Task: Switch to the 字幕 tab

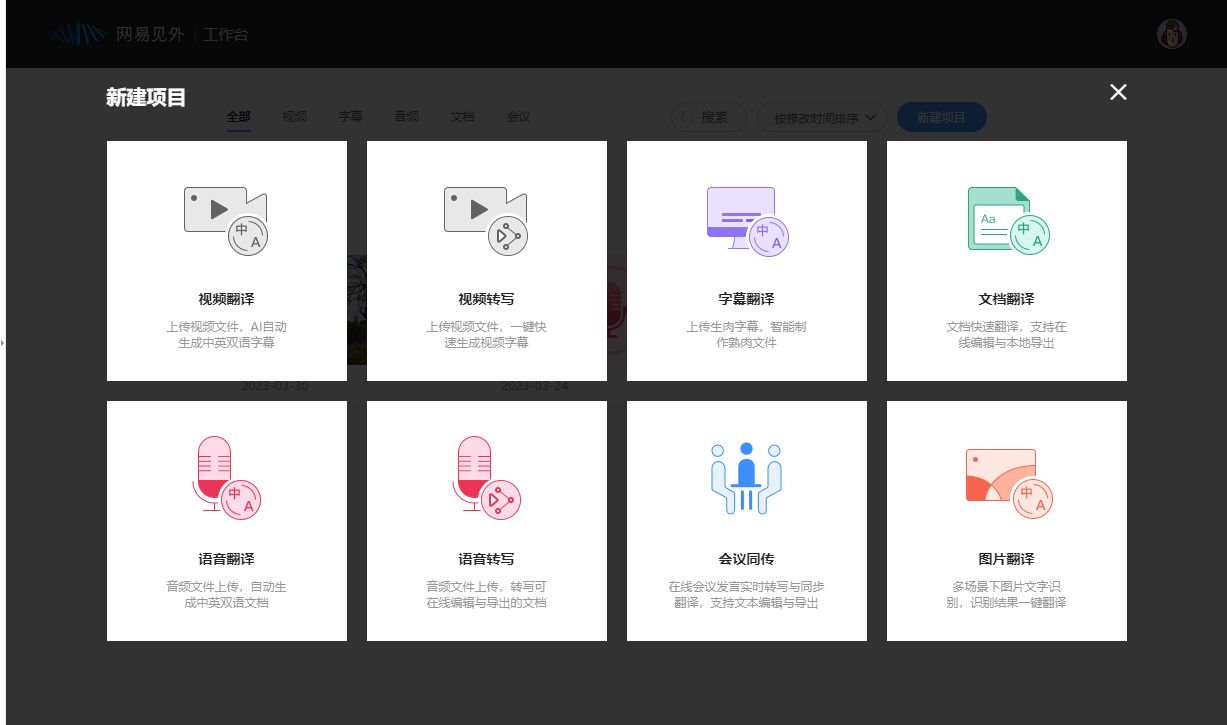Action: click(351, 117)
